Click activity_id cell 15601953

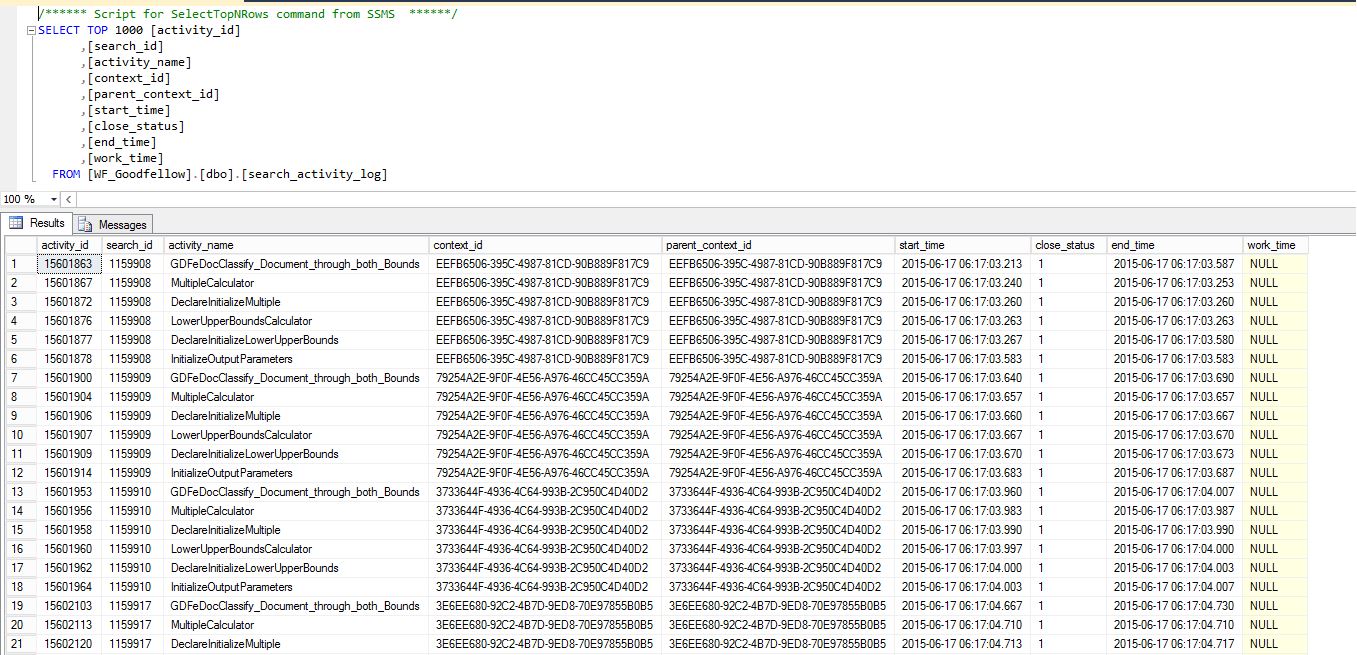pos(69,492)
